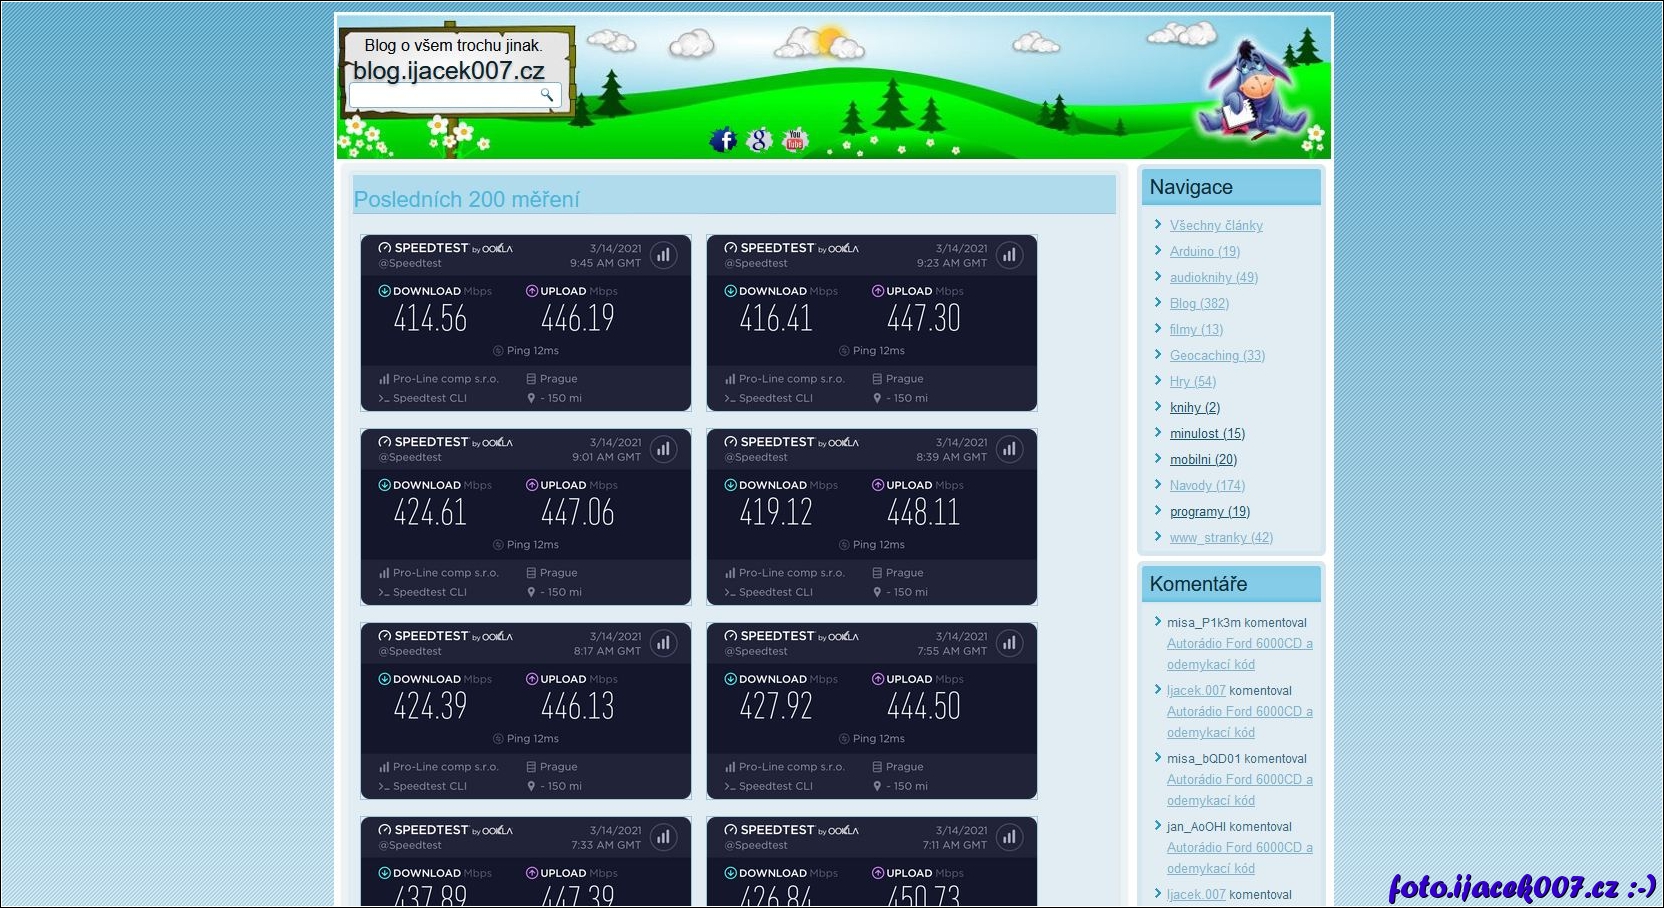Click the search magnifier icon
This screenshot has width=1664, height=908.
pyautogui.click(x=547, y=95)
